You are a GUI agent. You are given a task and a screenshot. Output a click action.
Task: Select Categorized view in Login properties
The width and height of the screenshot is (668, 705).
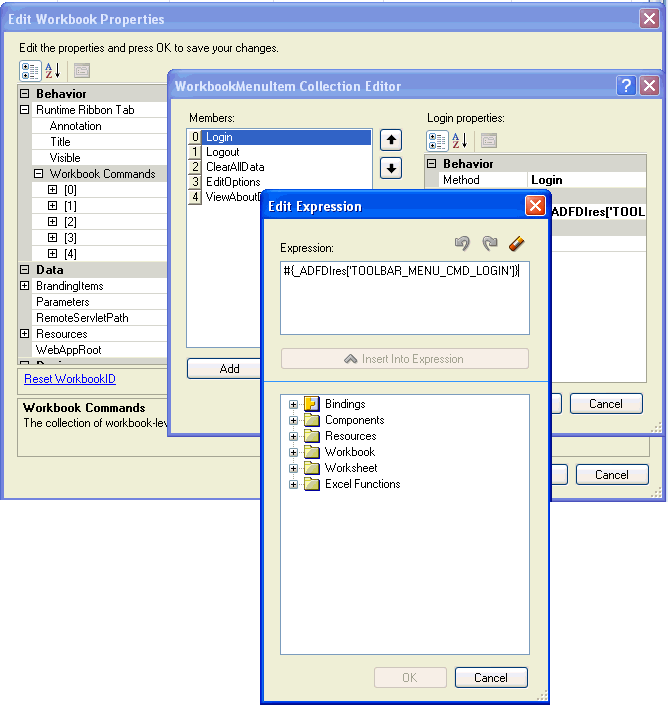pos(437,141)
